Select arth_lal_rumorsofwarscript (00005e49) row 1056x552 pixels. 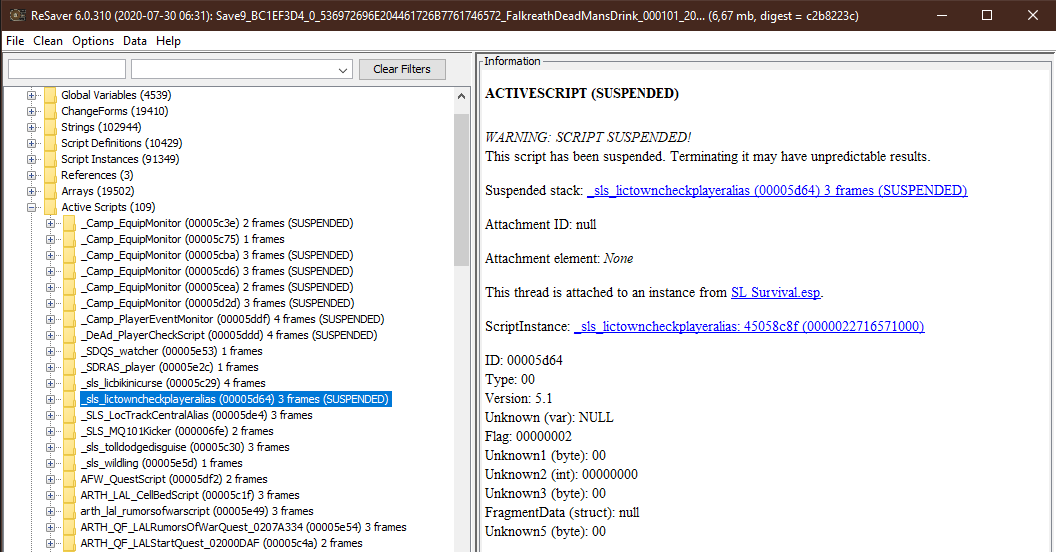click(x=197, y=512)
